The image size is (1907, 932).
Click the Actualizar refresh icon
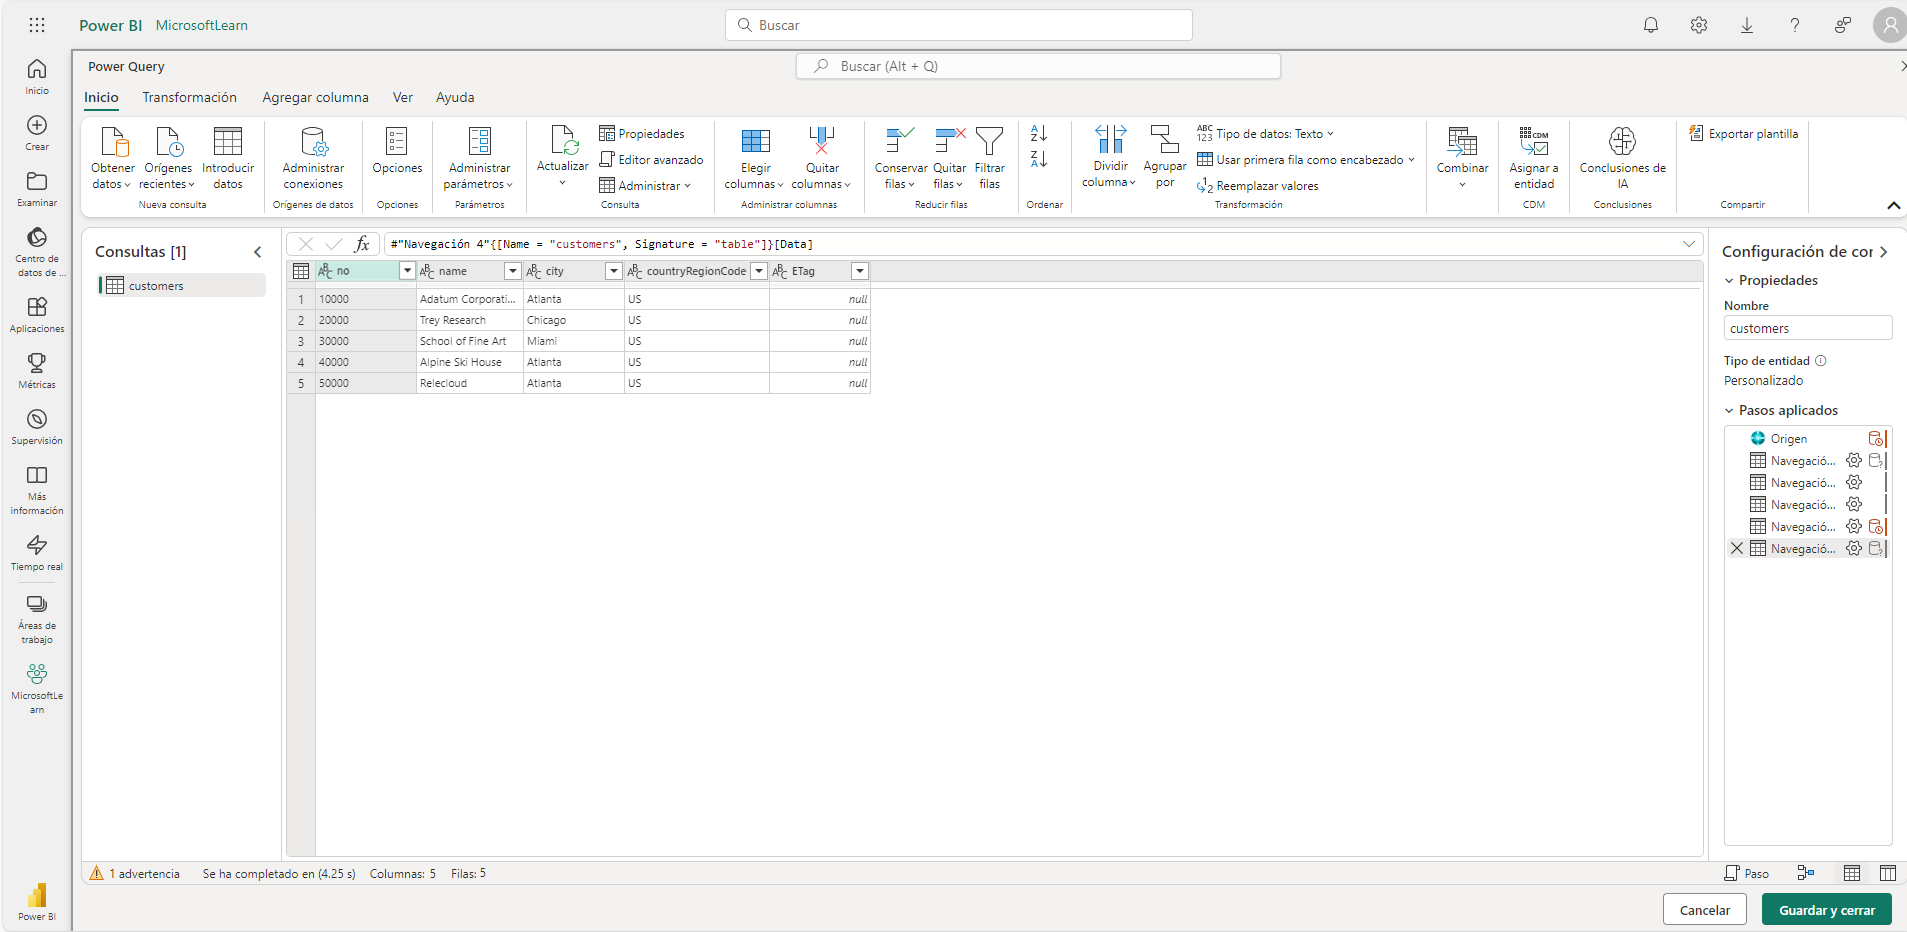point(563,141)
